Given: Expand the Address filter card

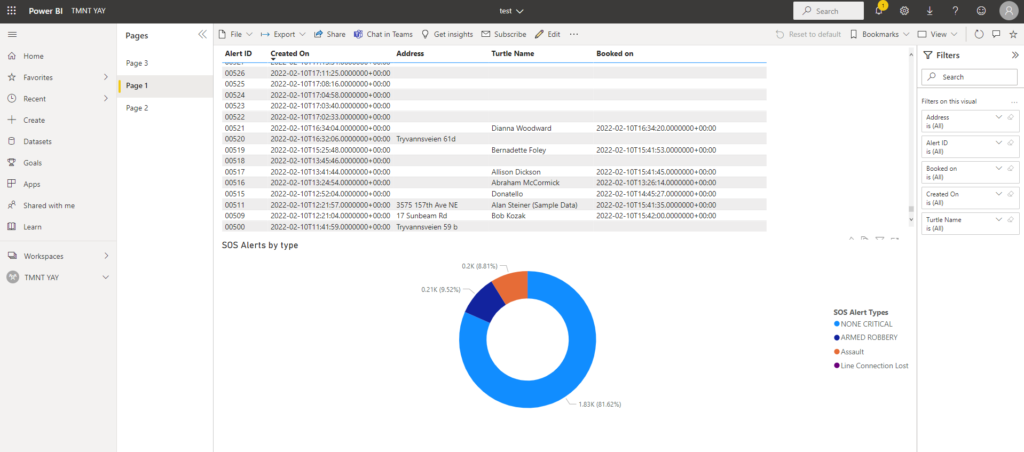Looking at the screenshot, I should pyautogui.click(x=998, y=117).
